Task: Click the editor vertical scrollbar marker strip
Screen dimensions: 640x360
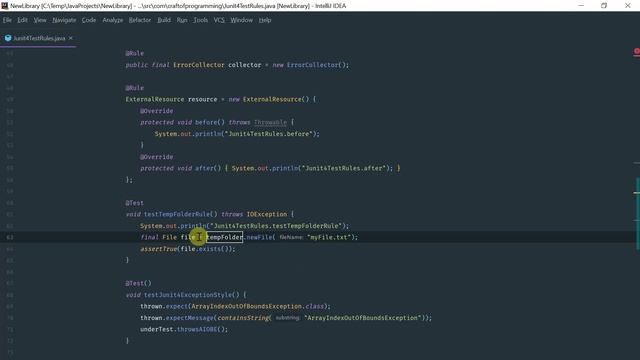Action: point(637,204)
